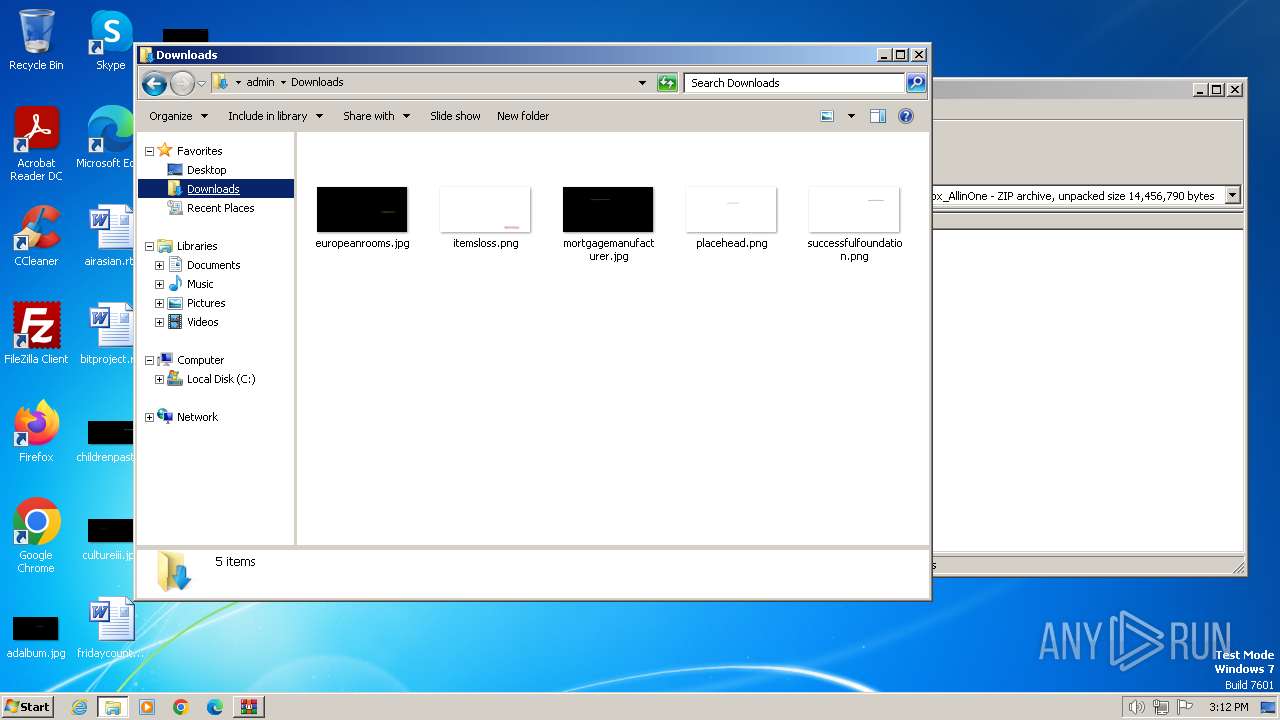Select Local Disk (C:)
1280x720 pixels.
pyautogui.click(x=220, y=379)
